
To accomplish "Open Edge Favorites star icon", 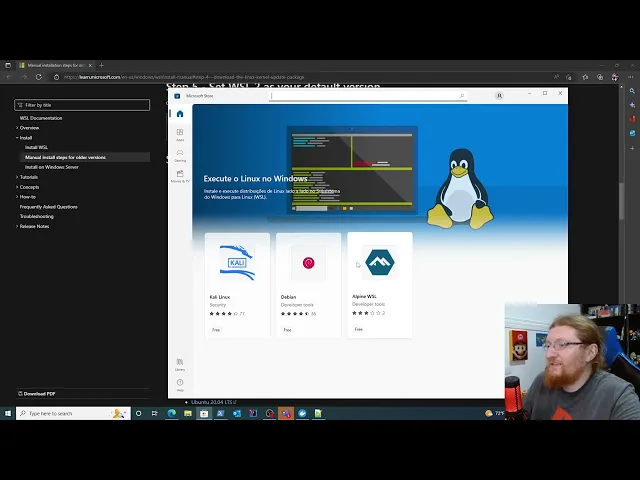I will [585, 77].
